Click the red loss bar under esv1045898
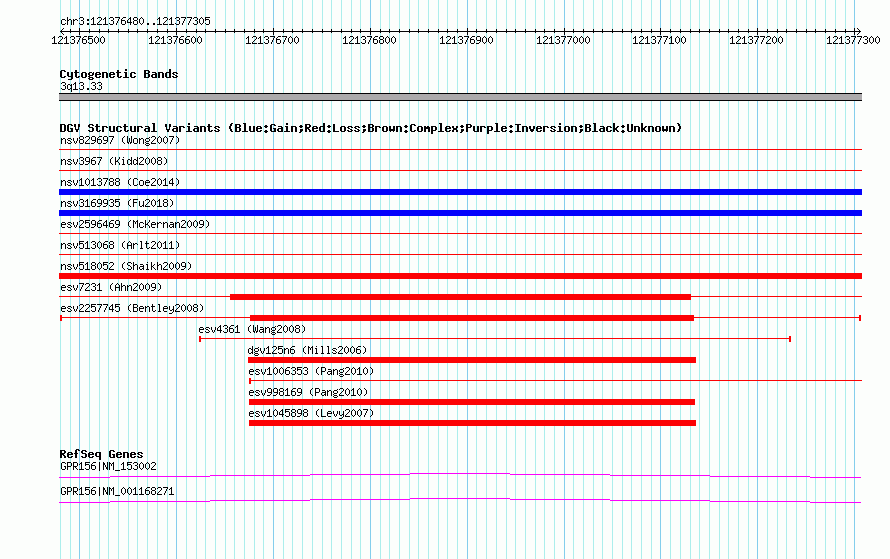The image size is (890, 559). (472, 423)
